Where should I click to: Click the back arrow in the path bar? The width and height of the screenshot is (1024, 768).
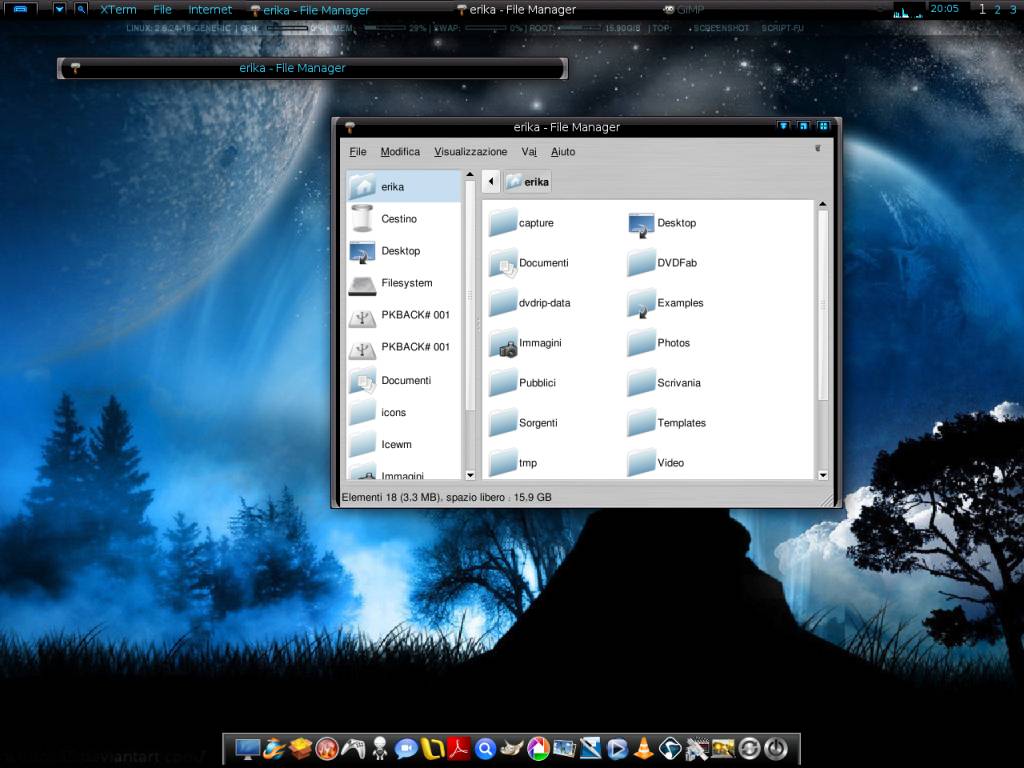(x=491, y=182)
